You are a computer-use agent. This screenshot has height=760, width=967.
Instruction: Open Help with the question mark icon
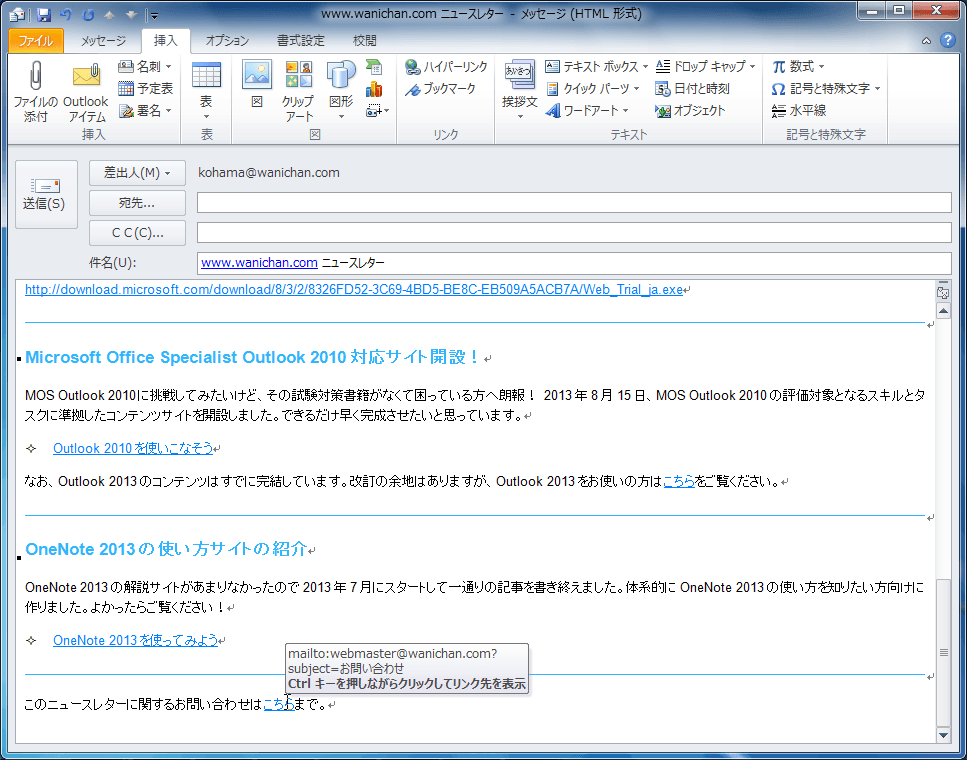pyautogui.click(x=948, y=41)
